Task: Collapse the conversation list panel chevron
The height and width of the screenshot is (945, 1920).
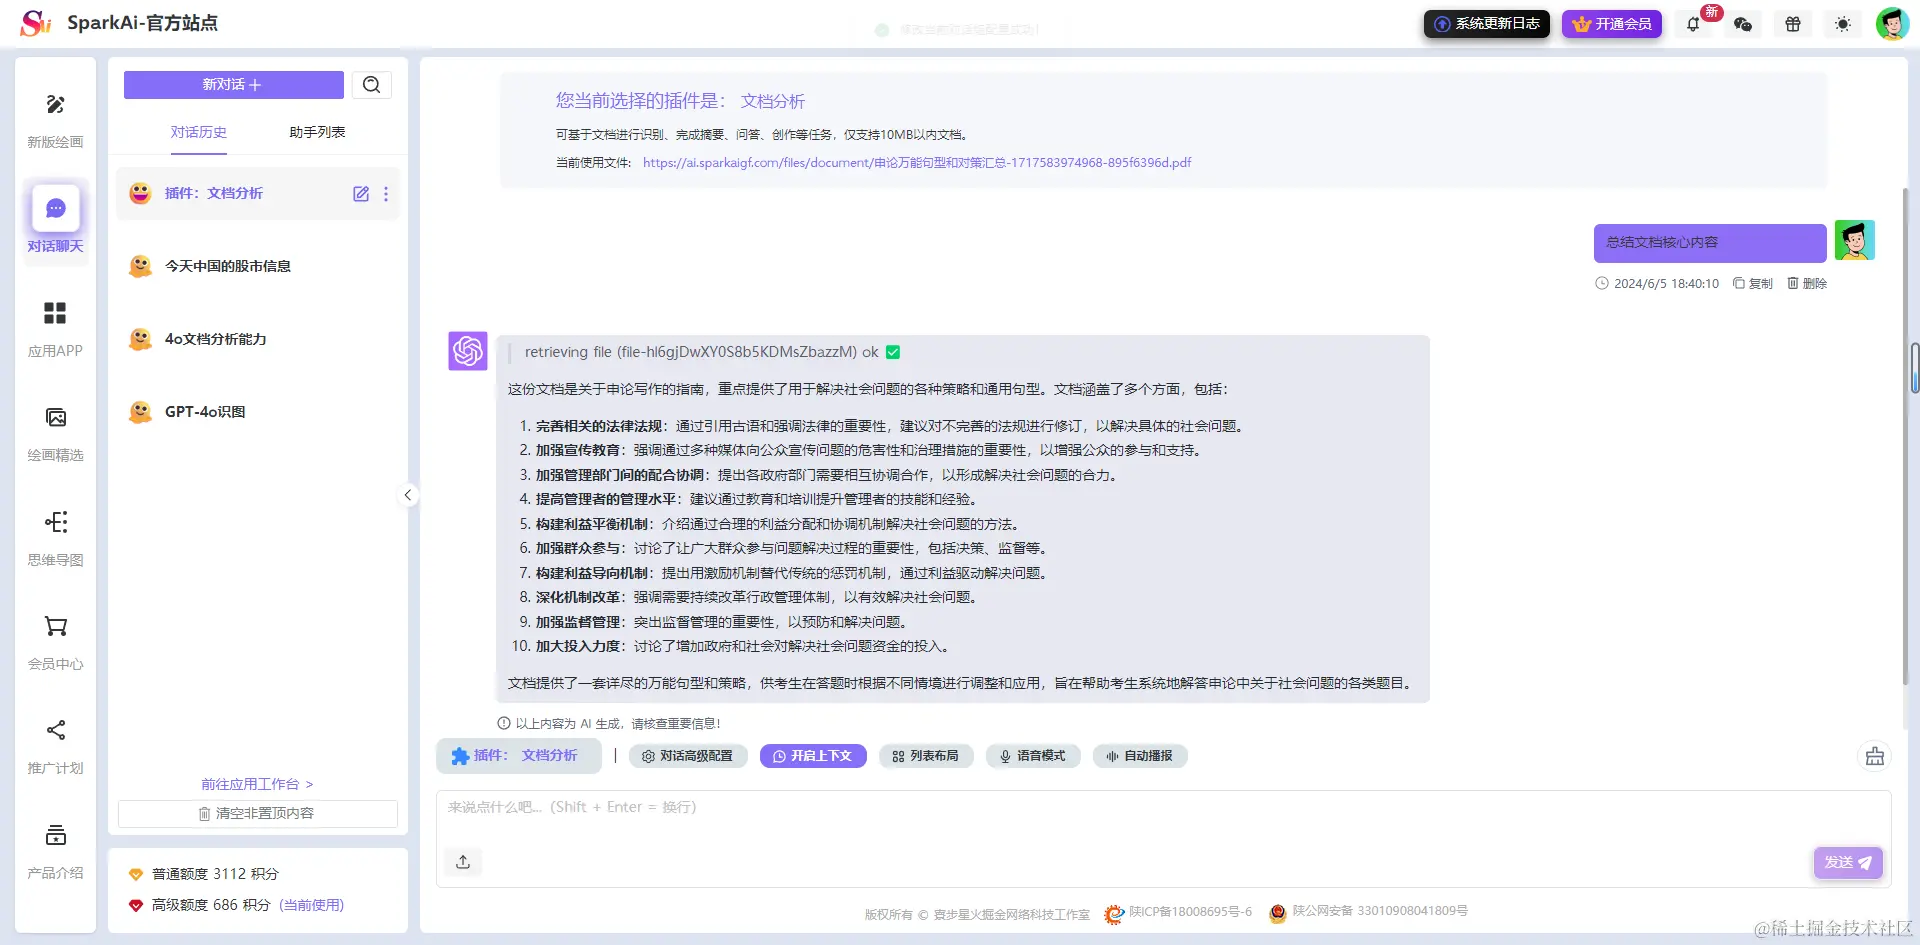Action: [407, 494]
